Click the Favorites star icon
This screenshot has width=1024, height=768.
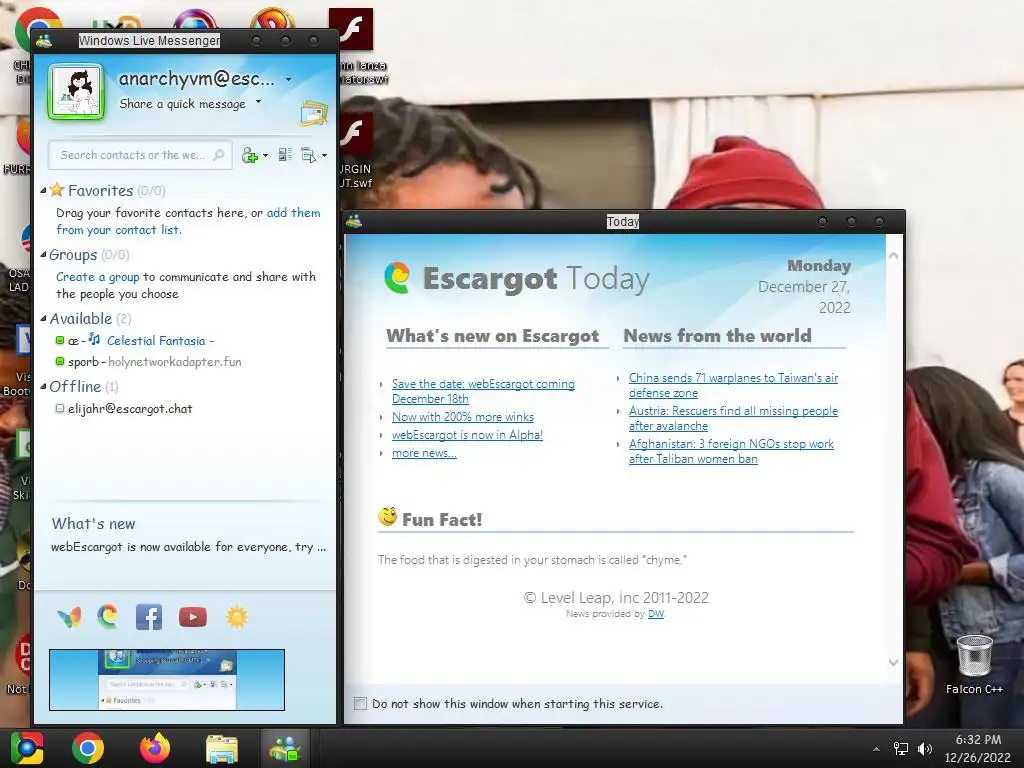(57, 190)
